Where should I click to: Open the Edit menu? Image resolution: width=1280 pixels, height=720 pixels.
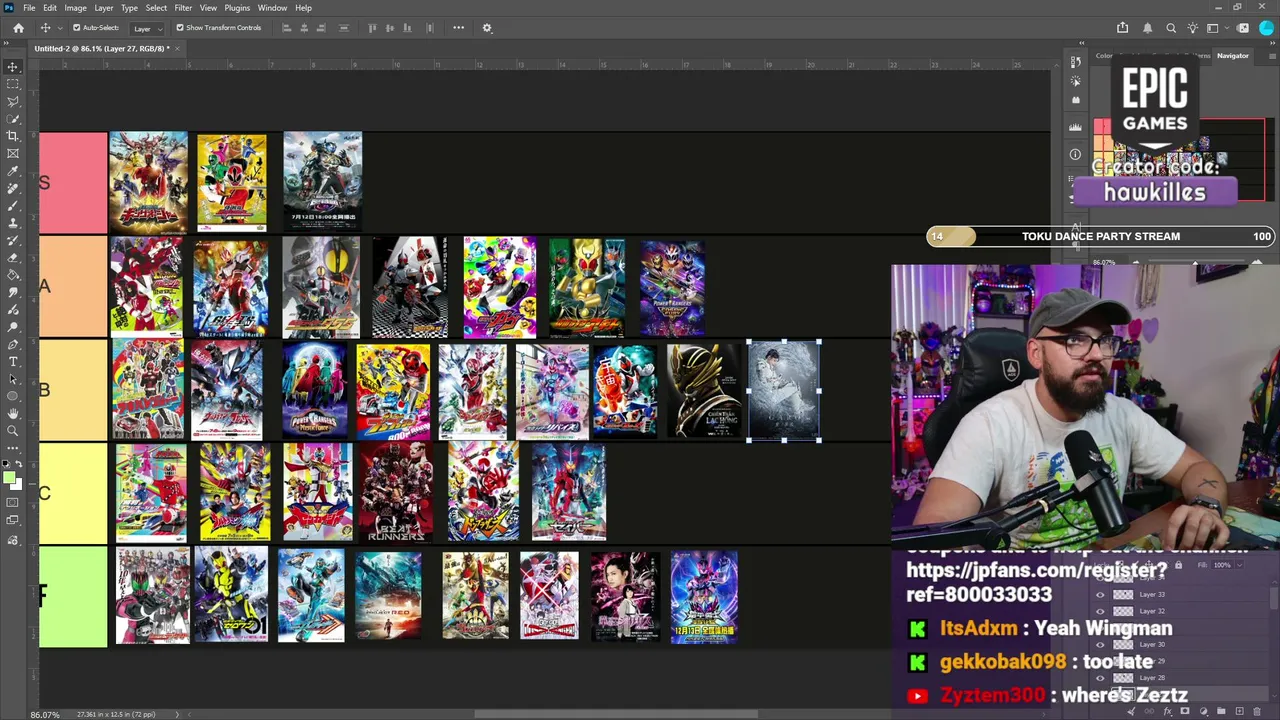click(x=50, y=8)
